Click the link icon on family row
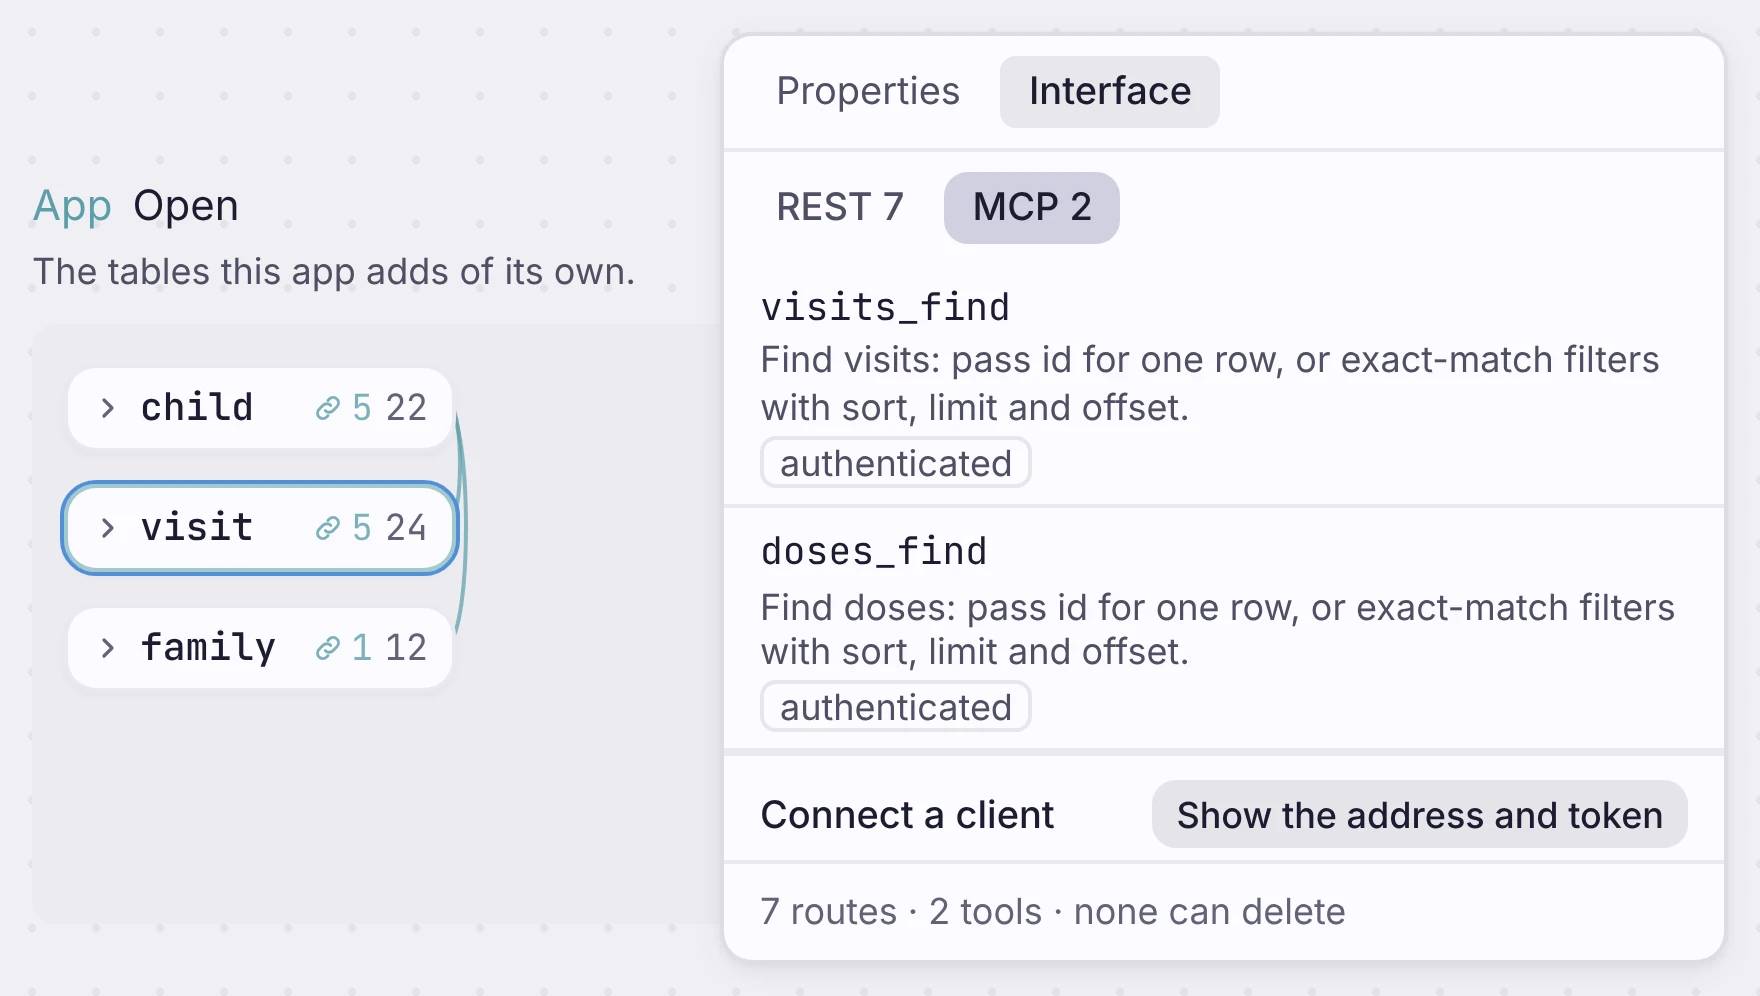The width and height of the screenshot is (1760, 996). (328, 648)
